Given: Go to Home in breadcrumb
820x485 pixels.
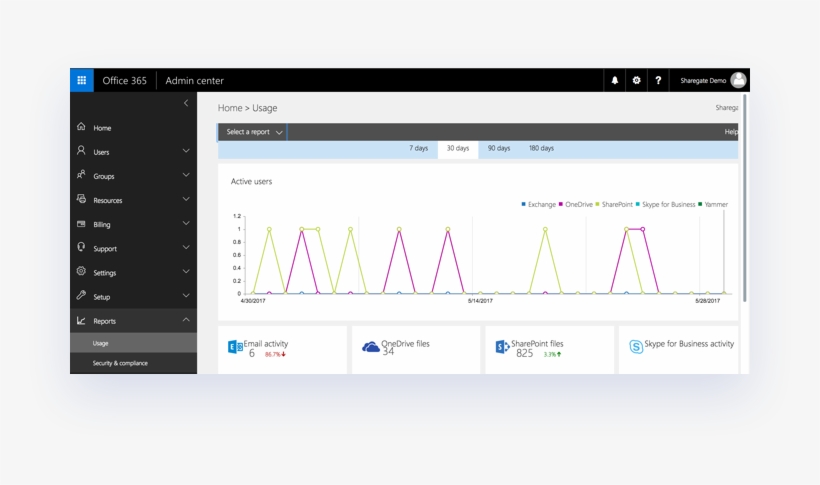Looking at the screenshot, I should (230, 108).
